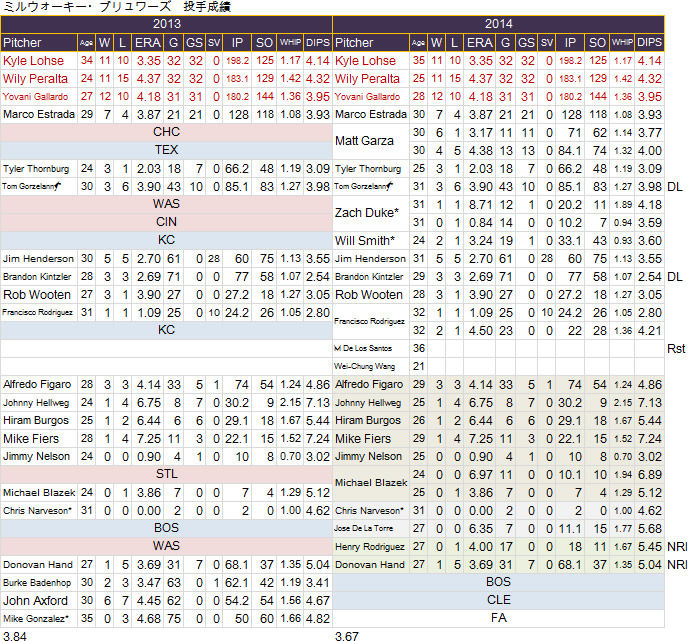Screen dimensions: 688x641
Task: Click the WHIP column header under 2014
Action: (x=622, y=43)
